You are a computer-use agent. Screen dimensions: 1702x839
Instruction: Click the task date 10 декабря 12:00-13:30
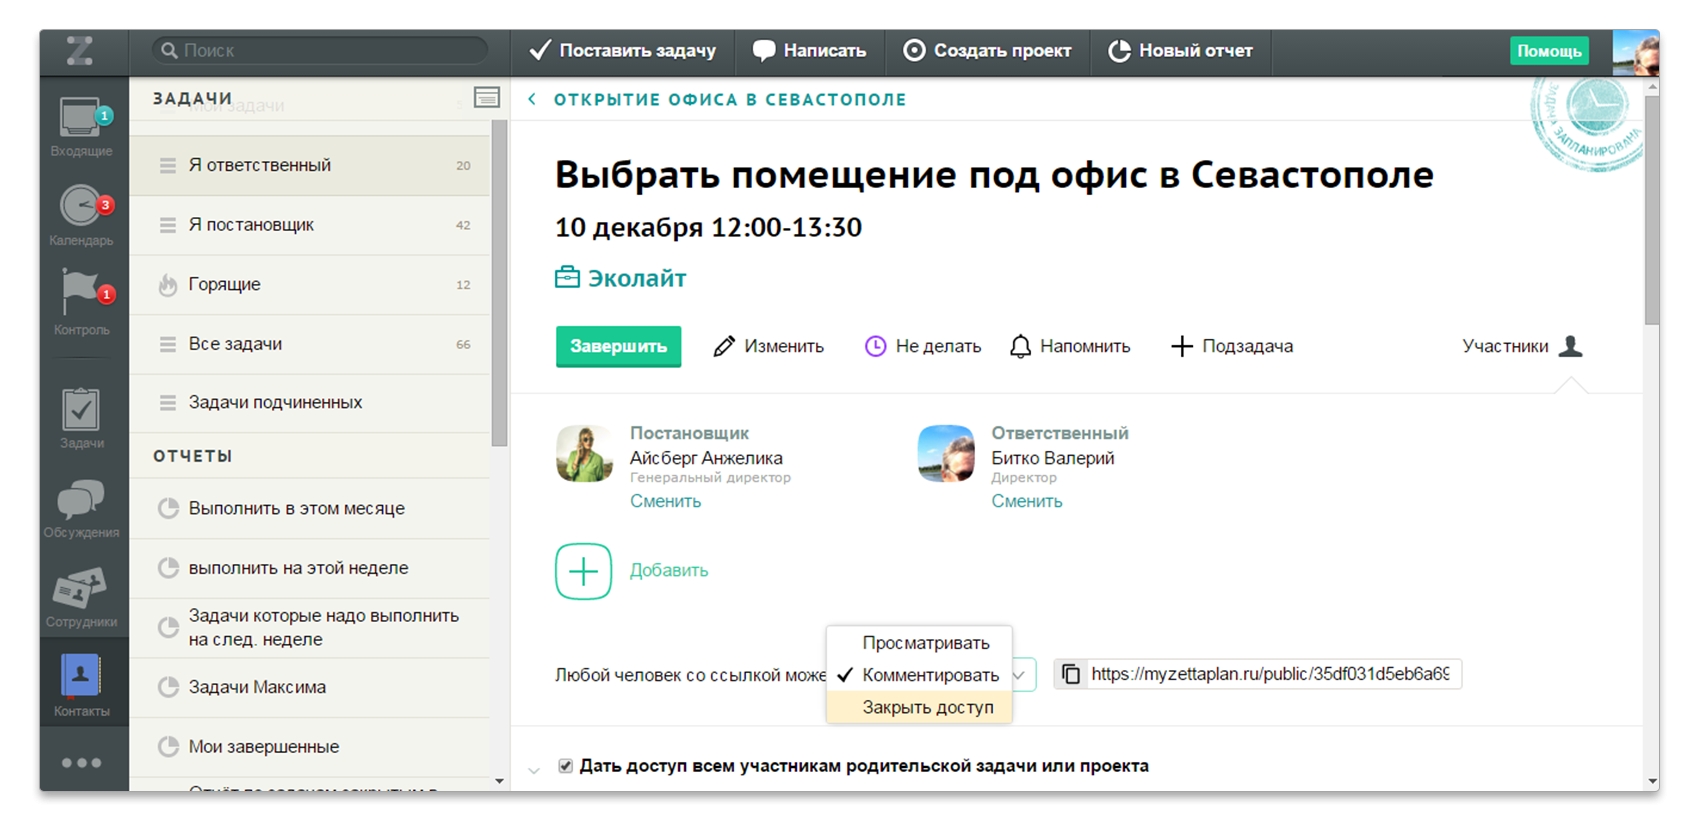(708, 227)
